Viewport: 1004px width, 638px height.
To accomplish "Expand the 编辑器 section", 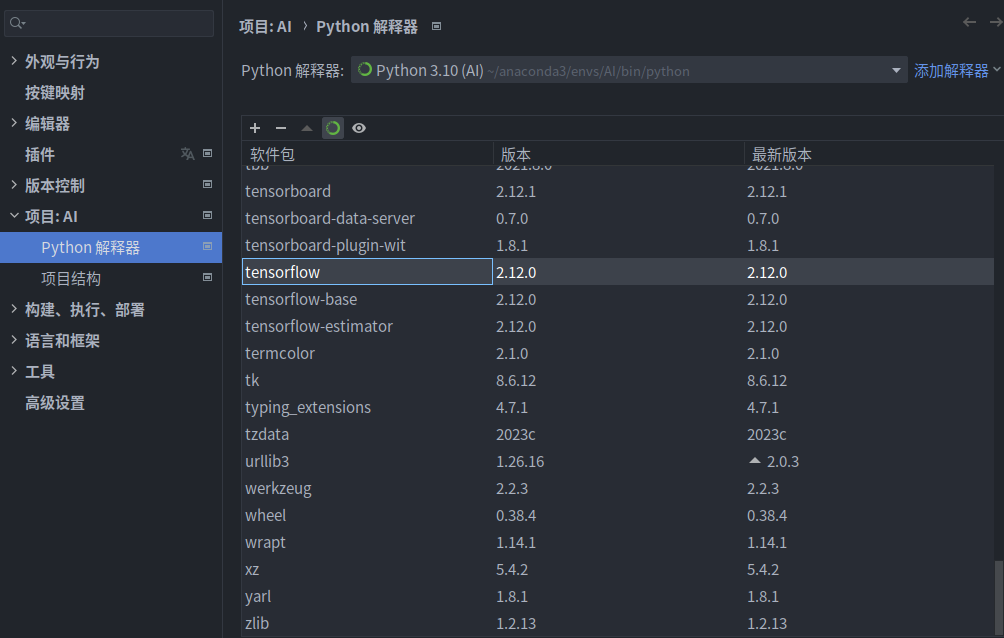I will (14, 122).
